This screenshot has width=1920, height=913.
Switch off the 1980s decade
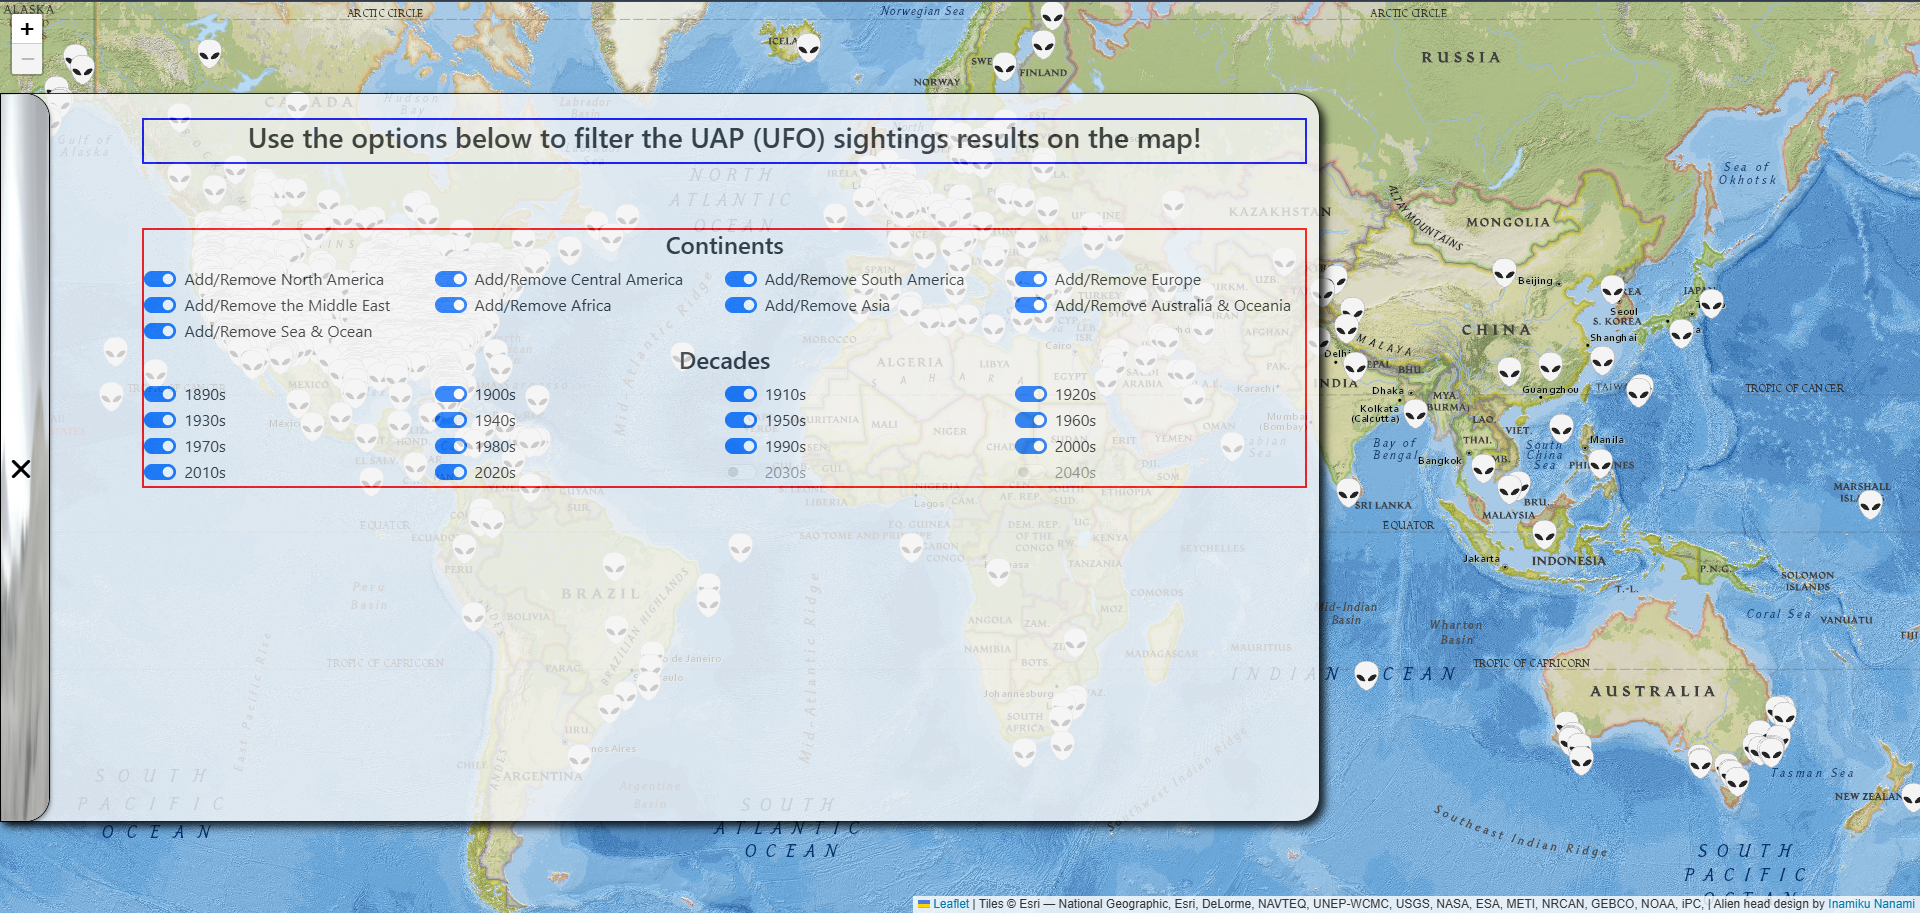[451, 447]
